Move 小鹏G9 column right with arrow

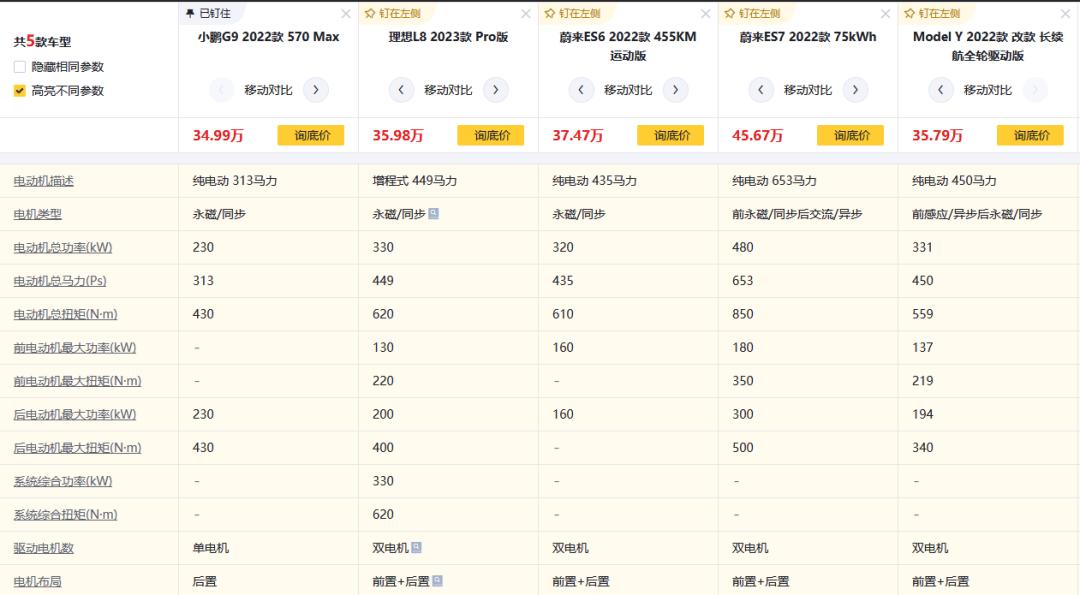316,90
